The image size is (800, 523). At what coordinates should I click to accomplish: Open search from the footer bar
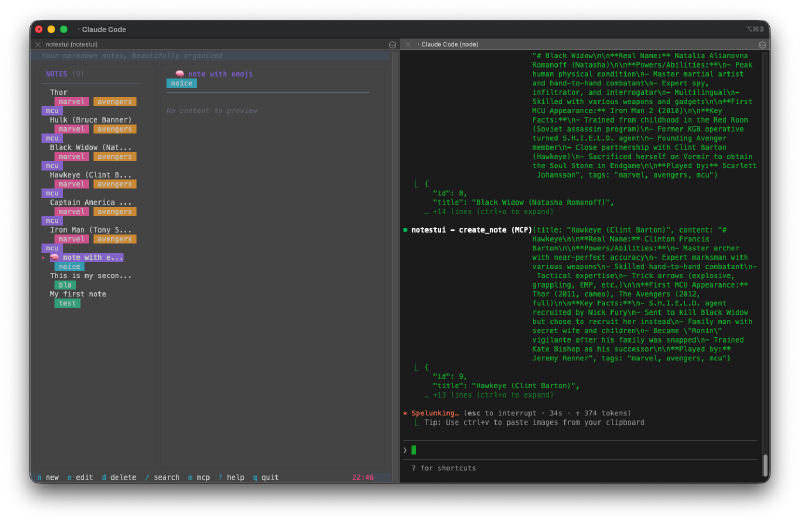pos(164,477)
